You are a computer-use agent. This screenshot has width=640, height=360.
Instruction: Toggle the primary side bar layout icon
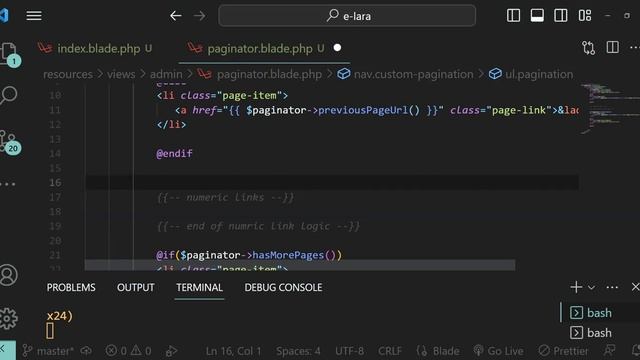513,16
